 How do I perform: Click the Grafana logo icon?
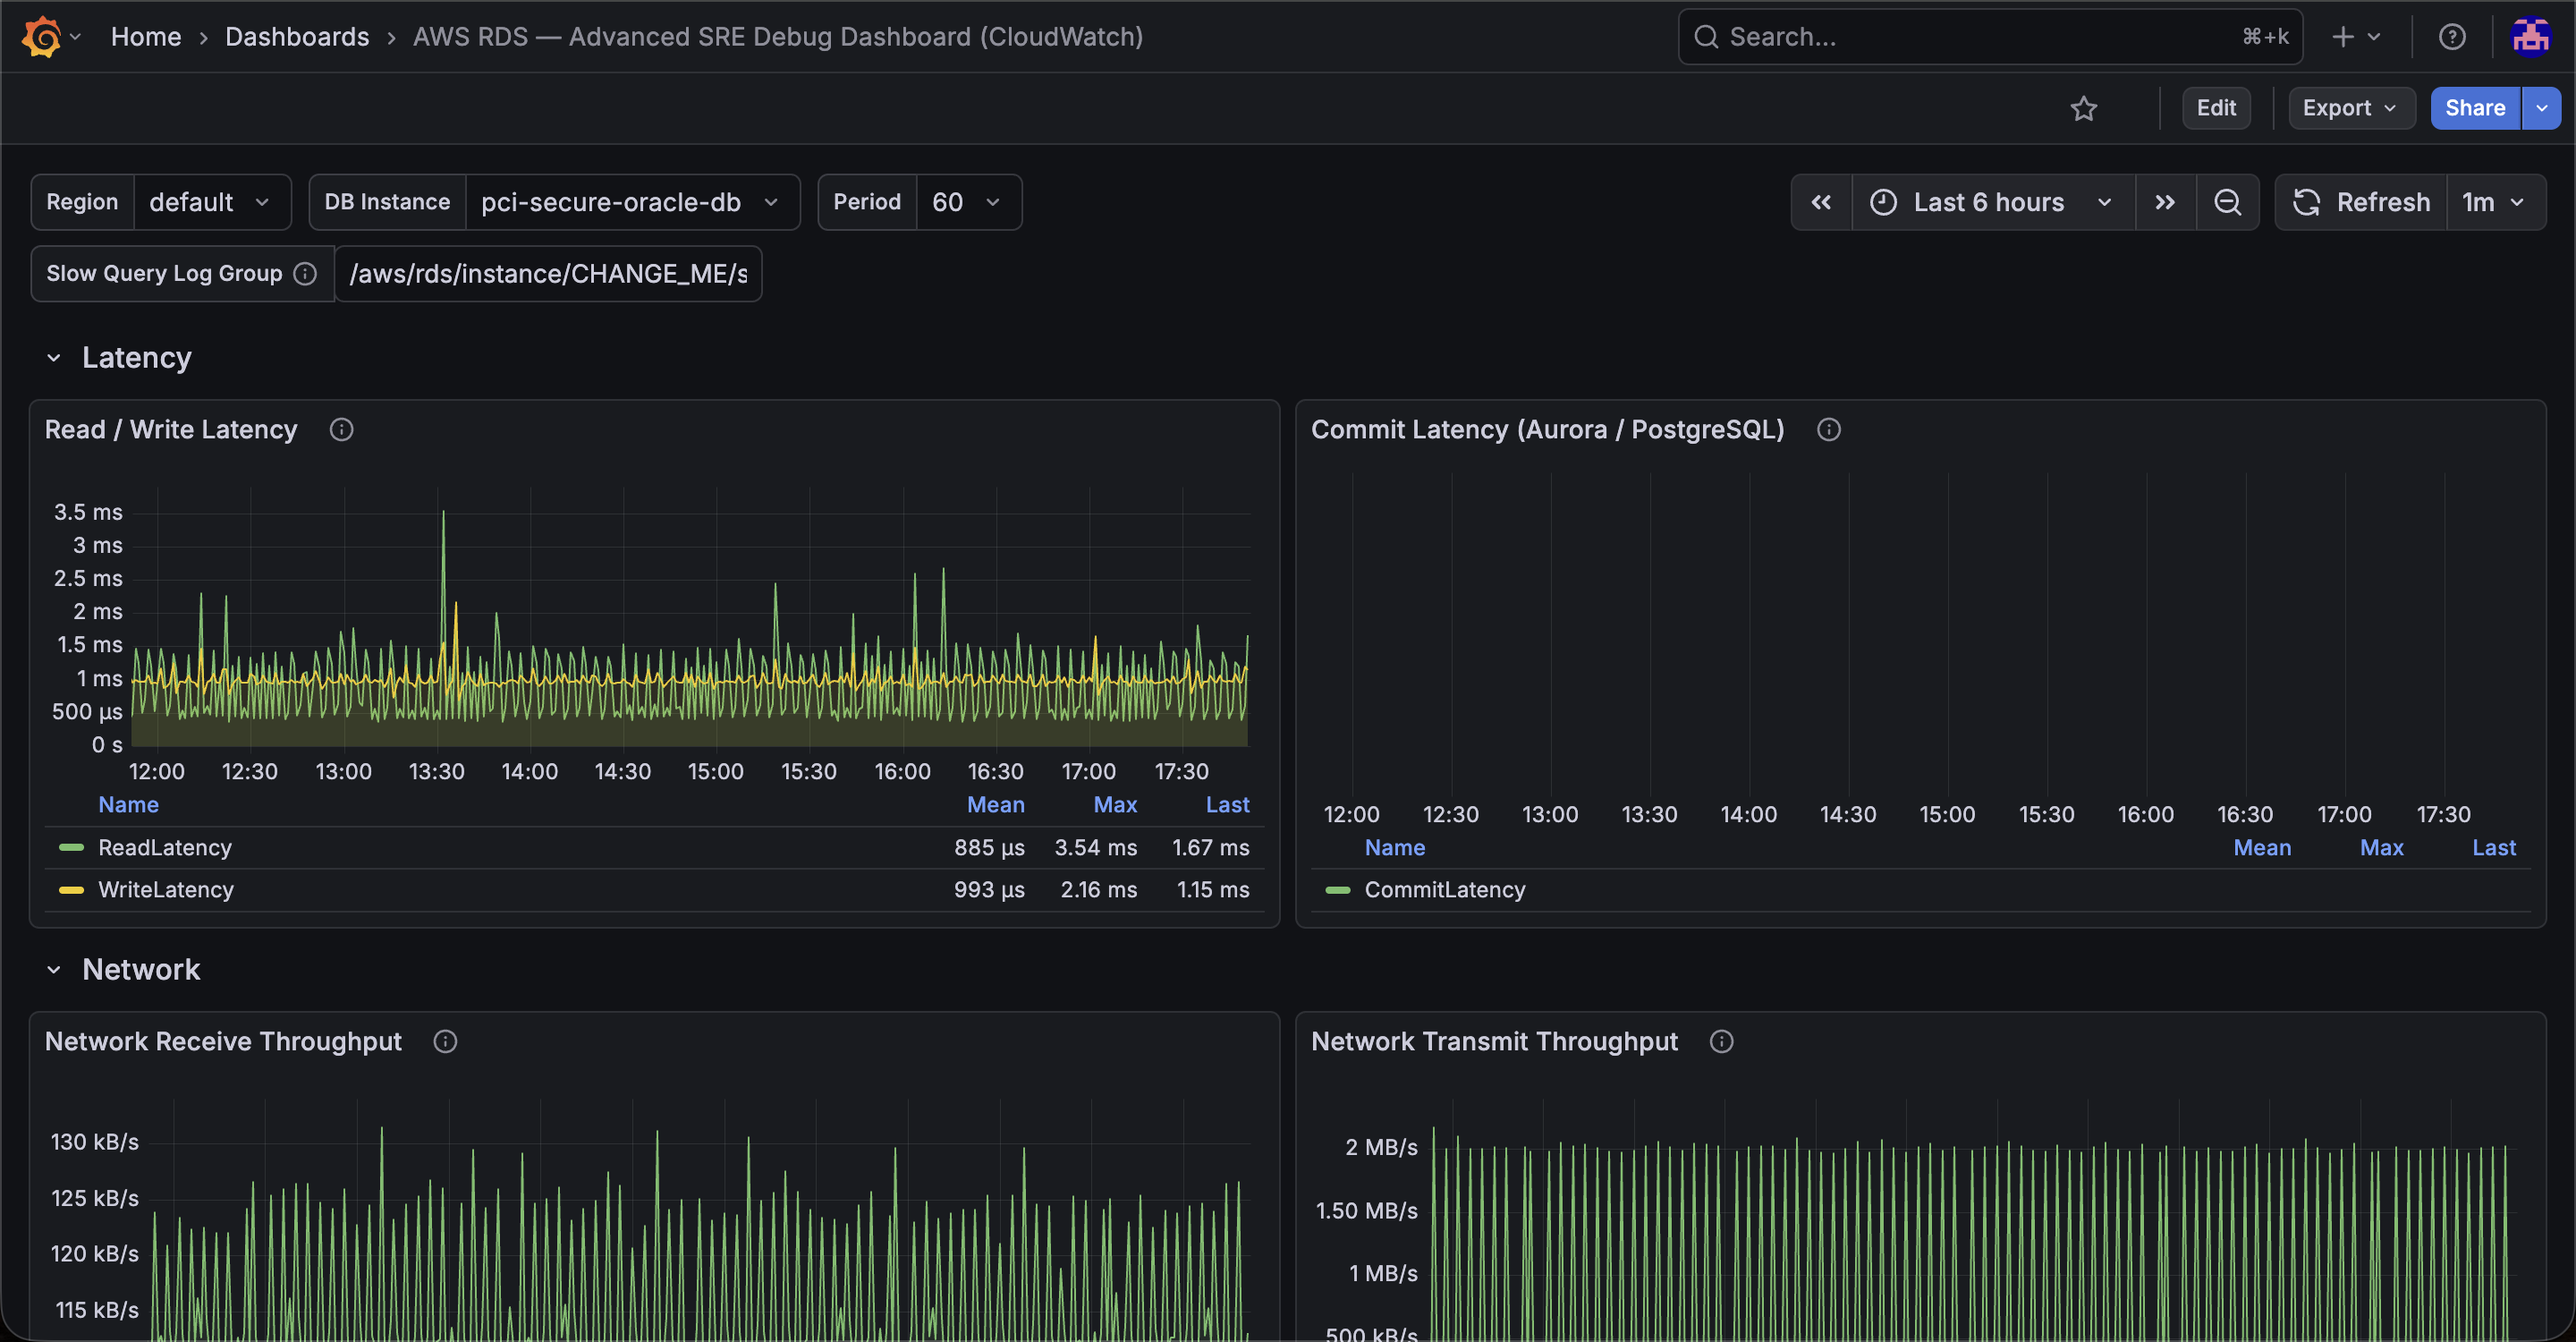pyautogui.click(x=42, y=37)
